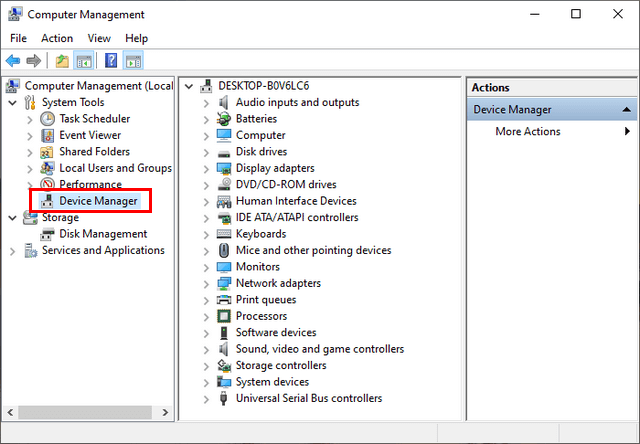Collapse the DESKTOP-B0V6LC6 root node
Viewport: 640px width, 444px height.
tap(189, 86)
